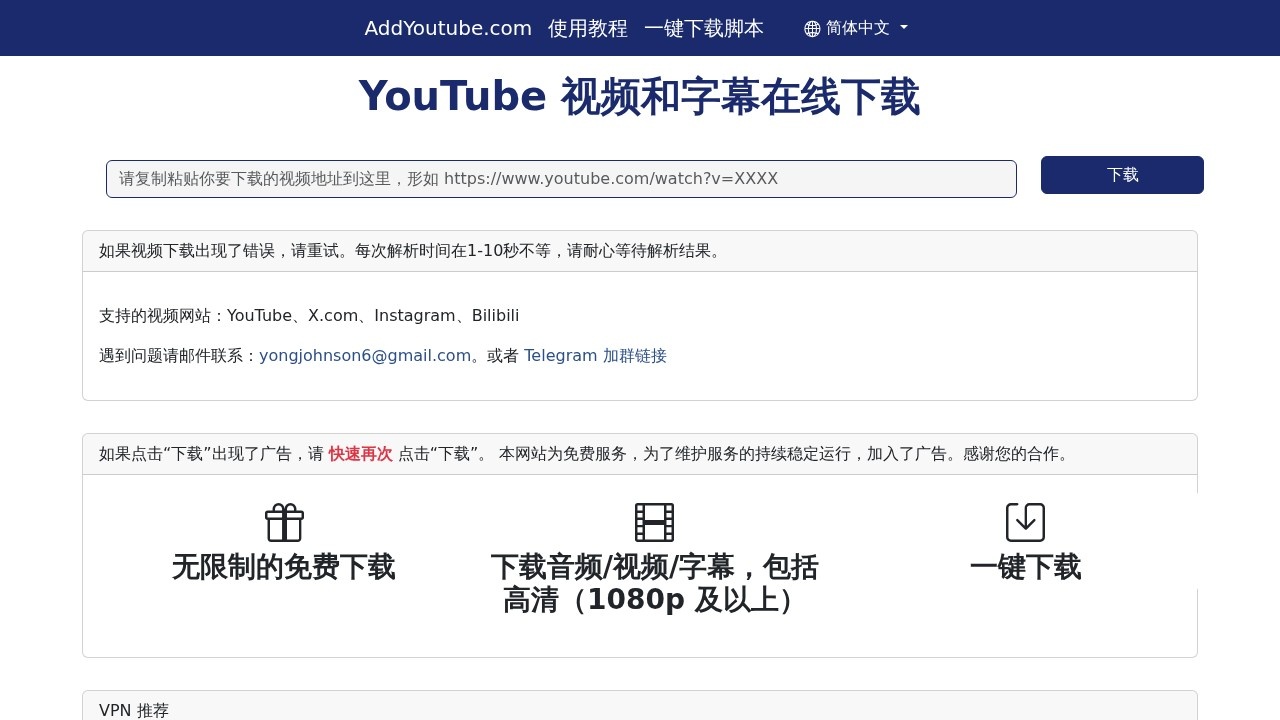Click the AddYoutube.com home link
The height and width of the screenshot is (720, 1280).
point(447,28)
